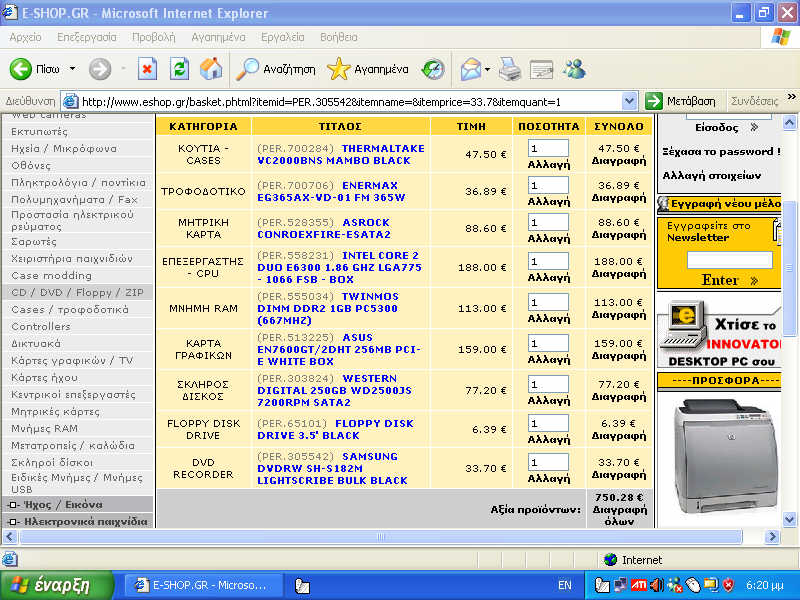Click Διαγραφή for floppy disk drive row
Viewport: 800px width, 600px height.
[619, 436]
